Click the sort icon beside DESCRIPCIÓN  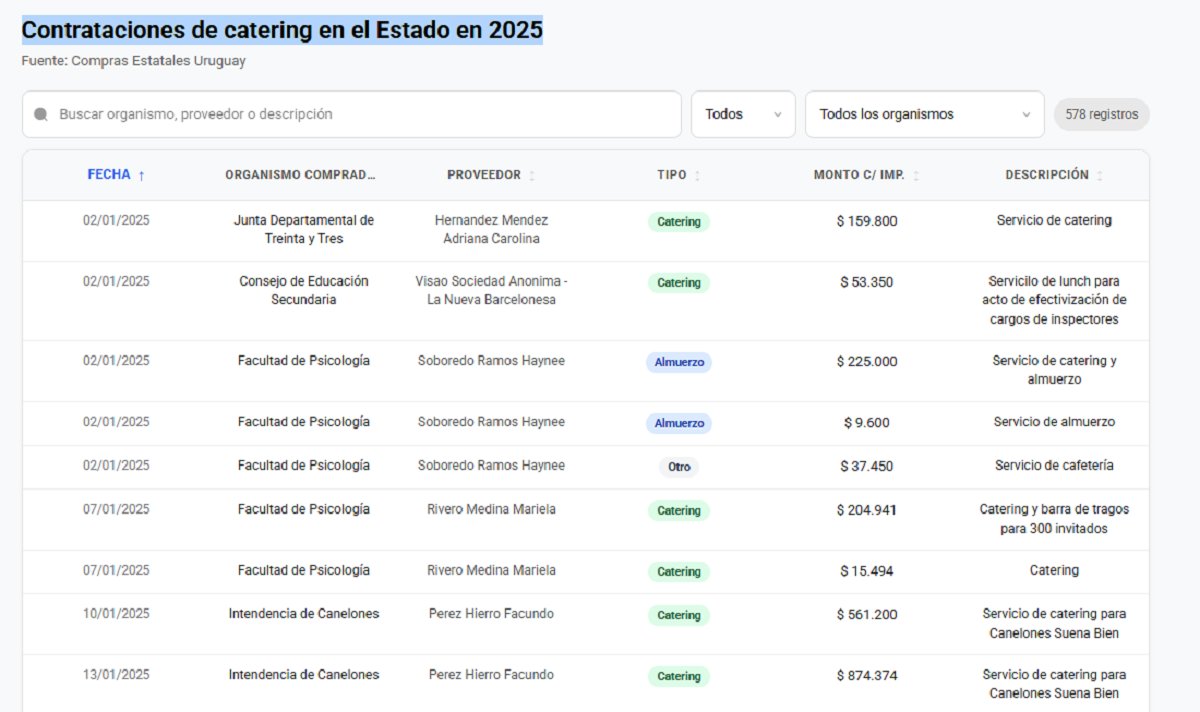[x=1098, y=174]
